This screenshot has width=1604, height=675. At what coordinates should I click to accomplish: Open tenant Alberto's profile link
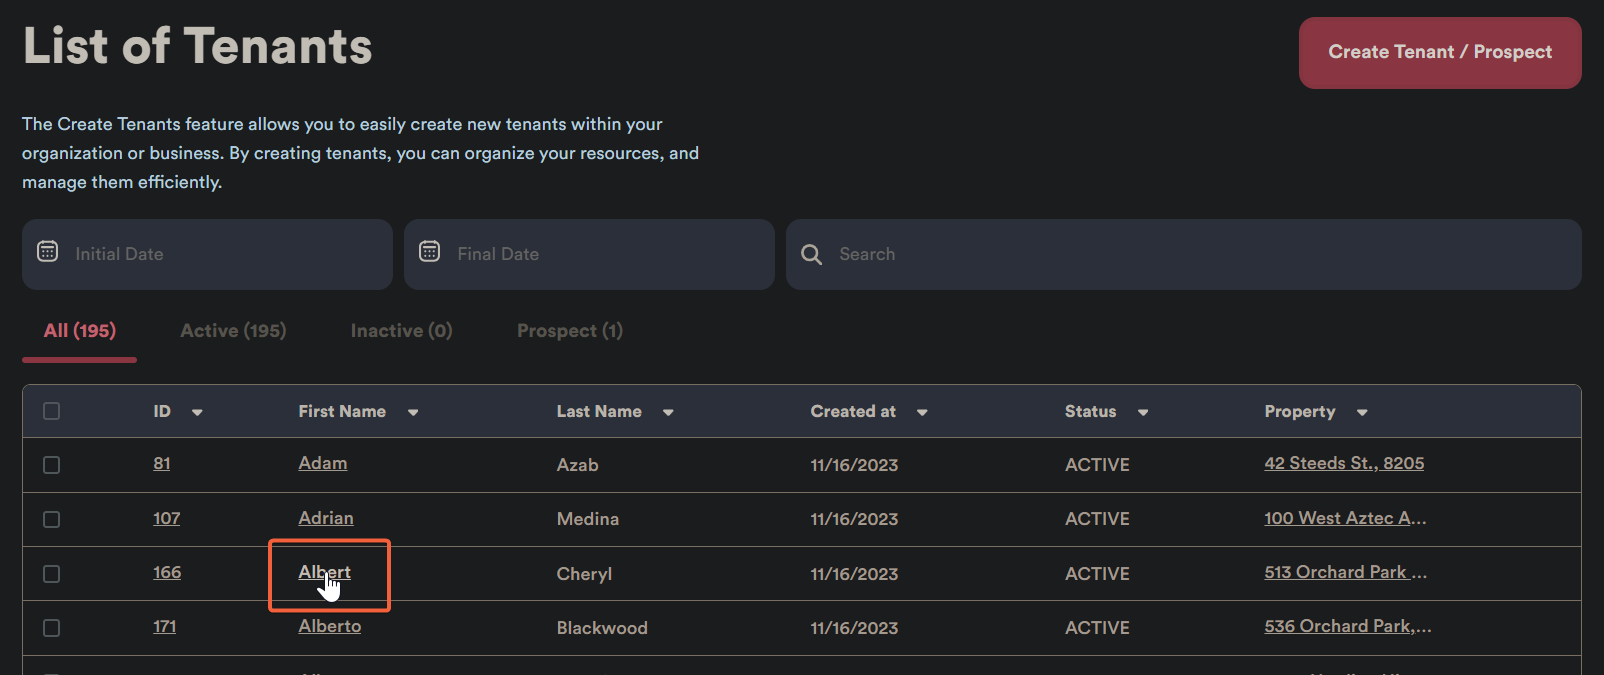[x=329, y=626]
